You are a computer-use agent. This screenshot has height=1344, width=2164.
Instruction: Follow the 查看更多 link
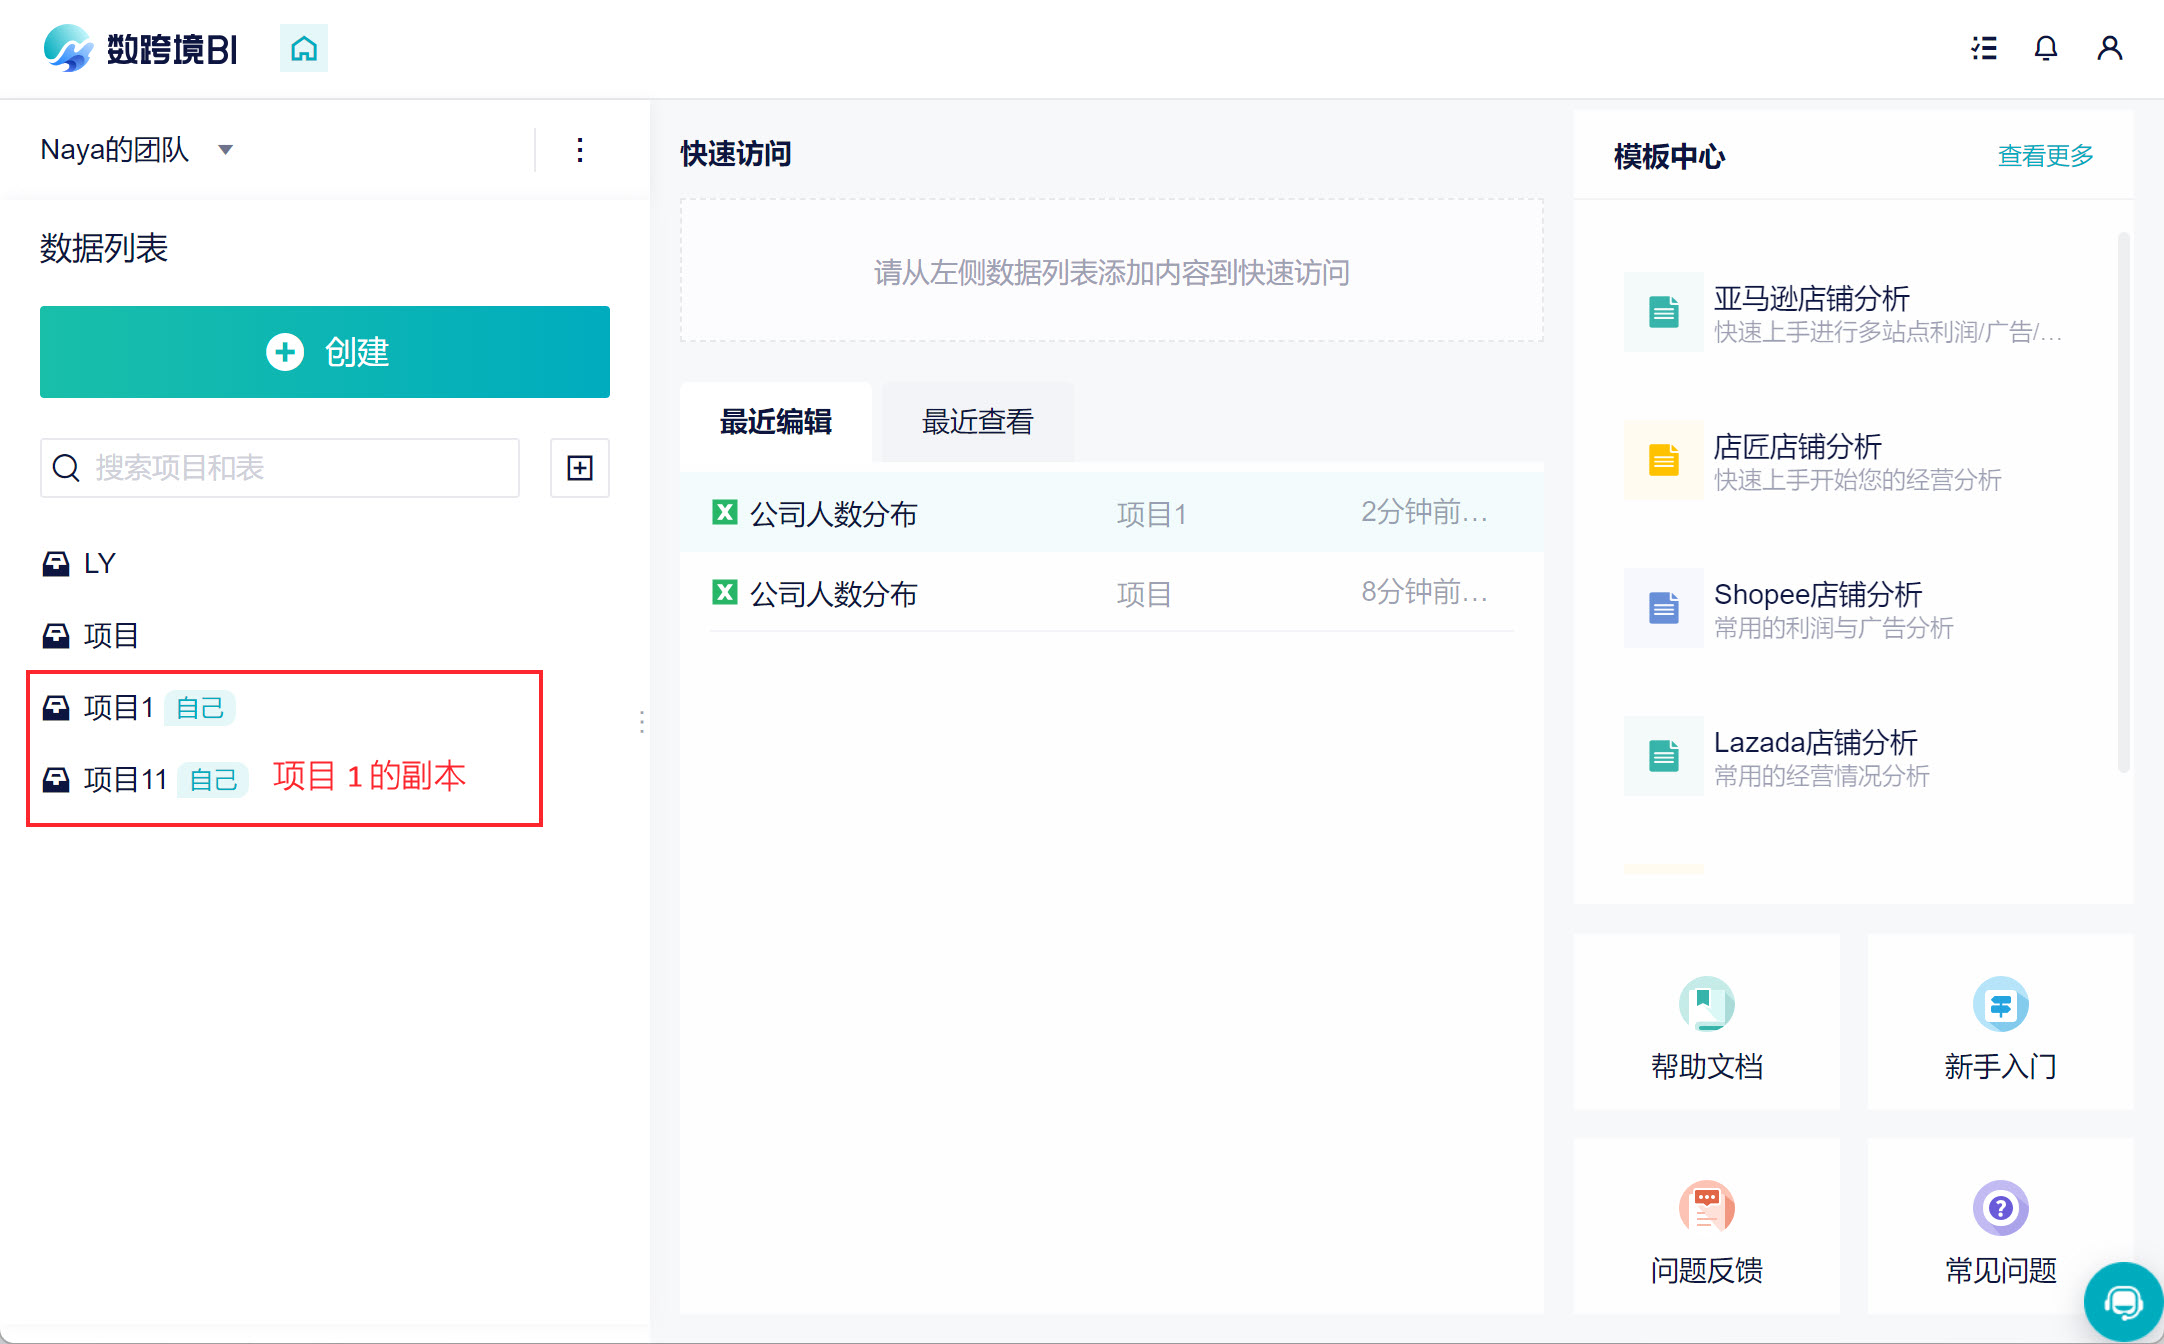pos(2045,156)
